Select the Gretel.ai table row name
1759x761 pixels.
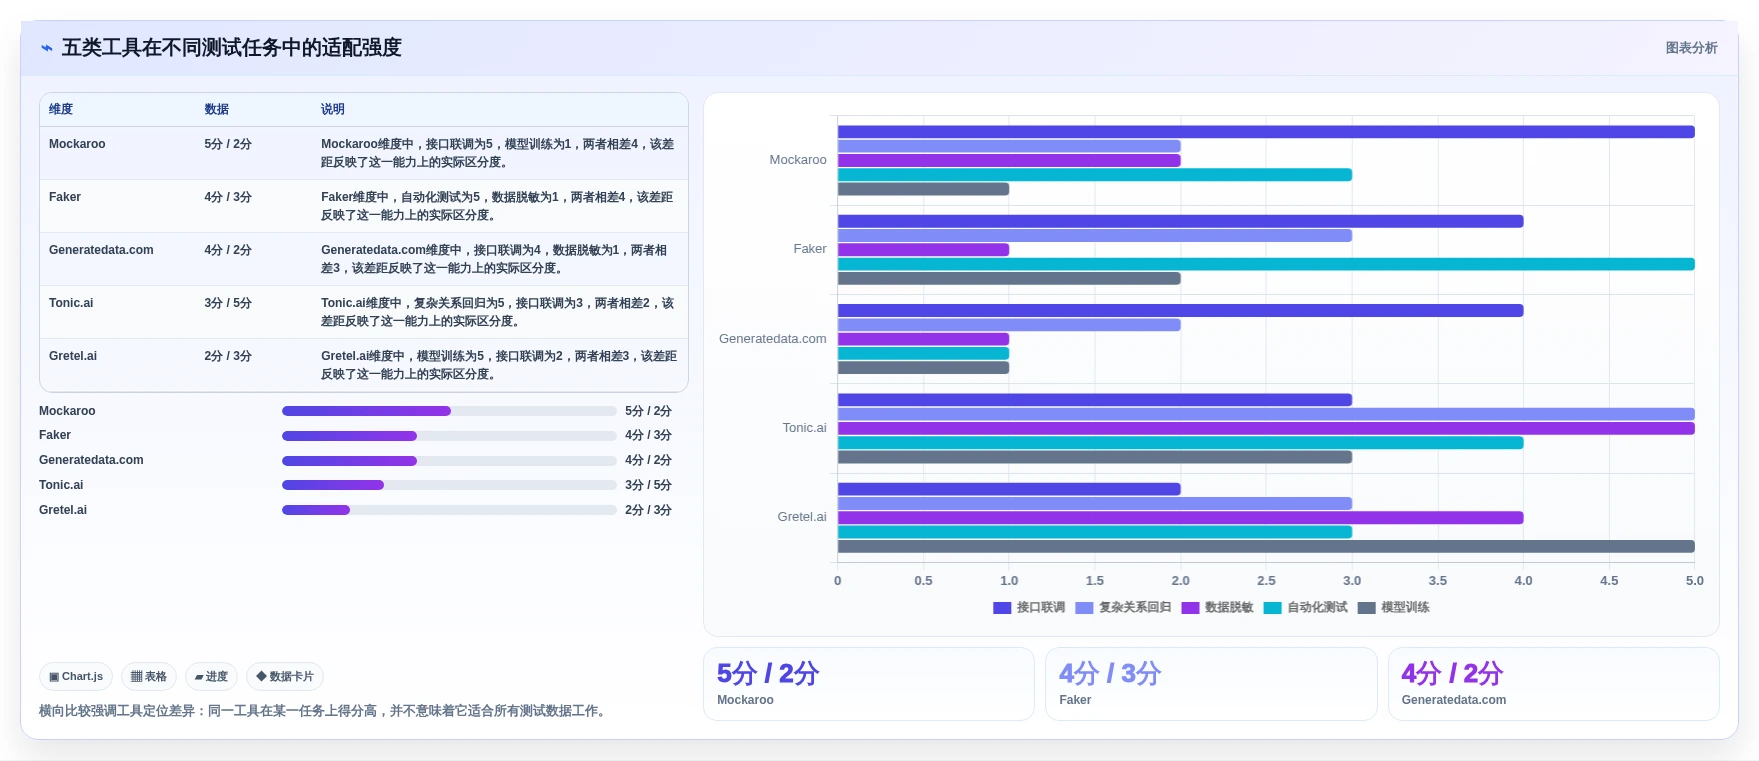click(73, 356)
